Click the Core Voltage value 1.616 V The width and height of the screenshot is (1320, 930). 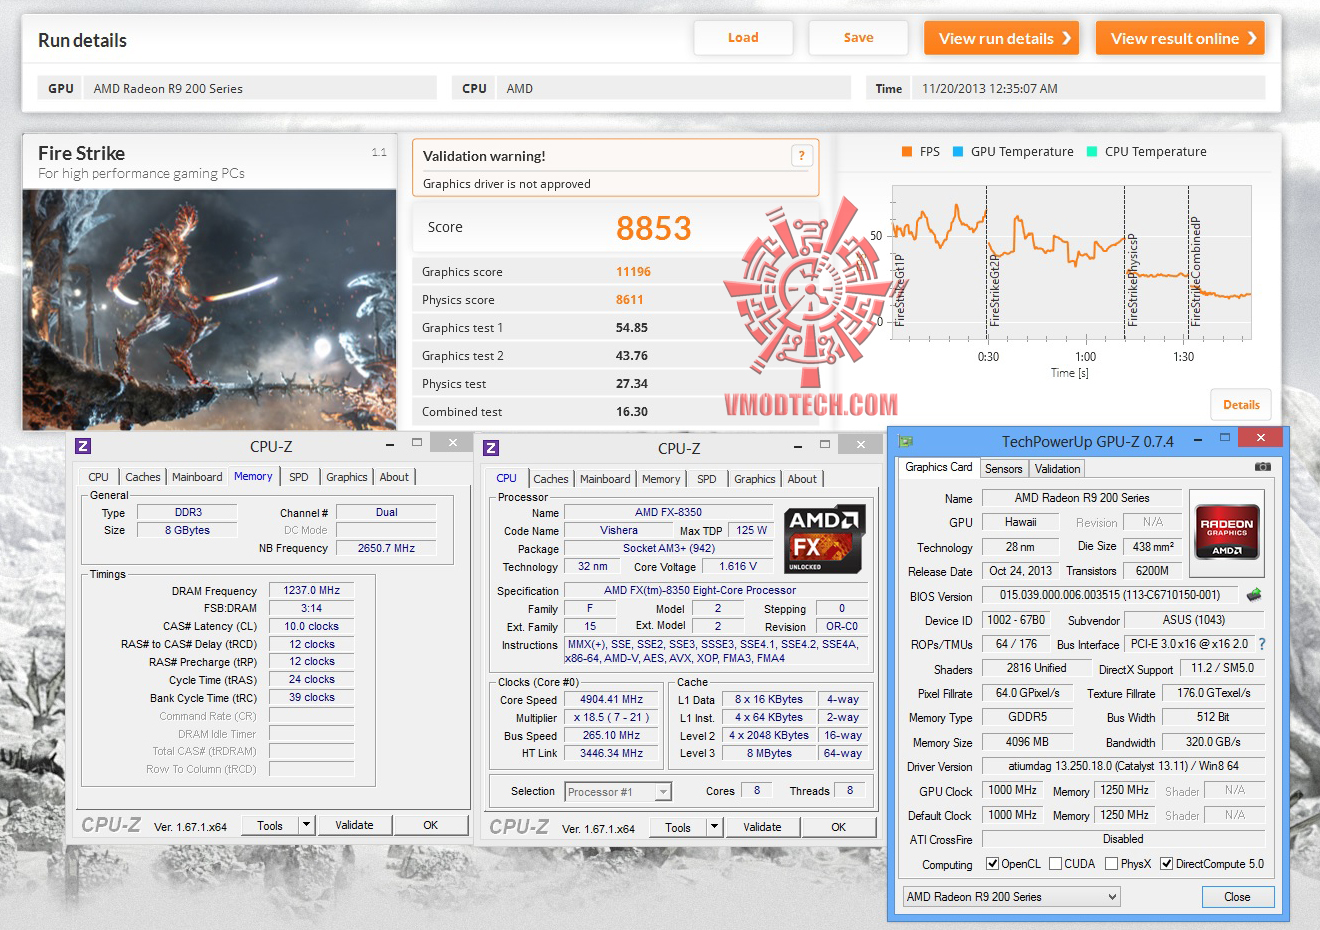point(737,566)
